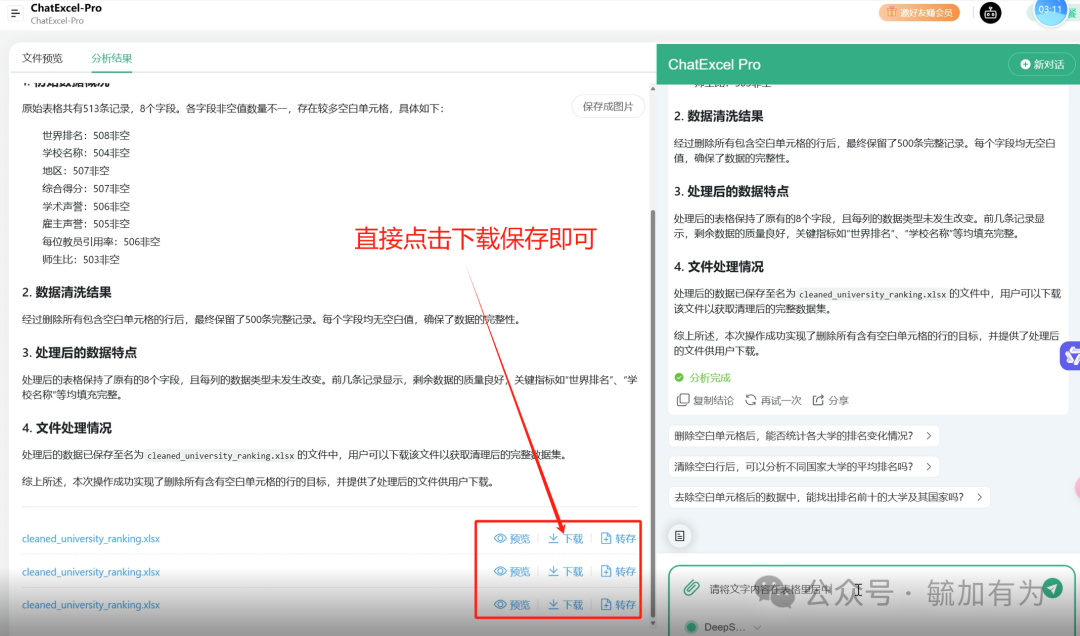Viewport: 1080px width, 636px height.
Task: Retry the analysis with 再试一次
Action: (773, 400)
